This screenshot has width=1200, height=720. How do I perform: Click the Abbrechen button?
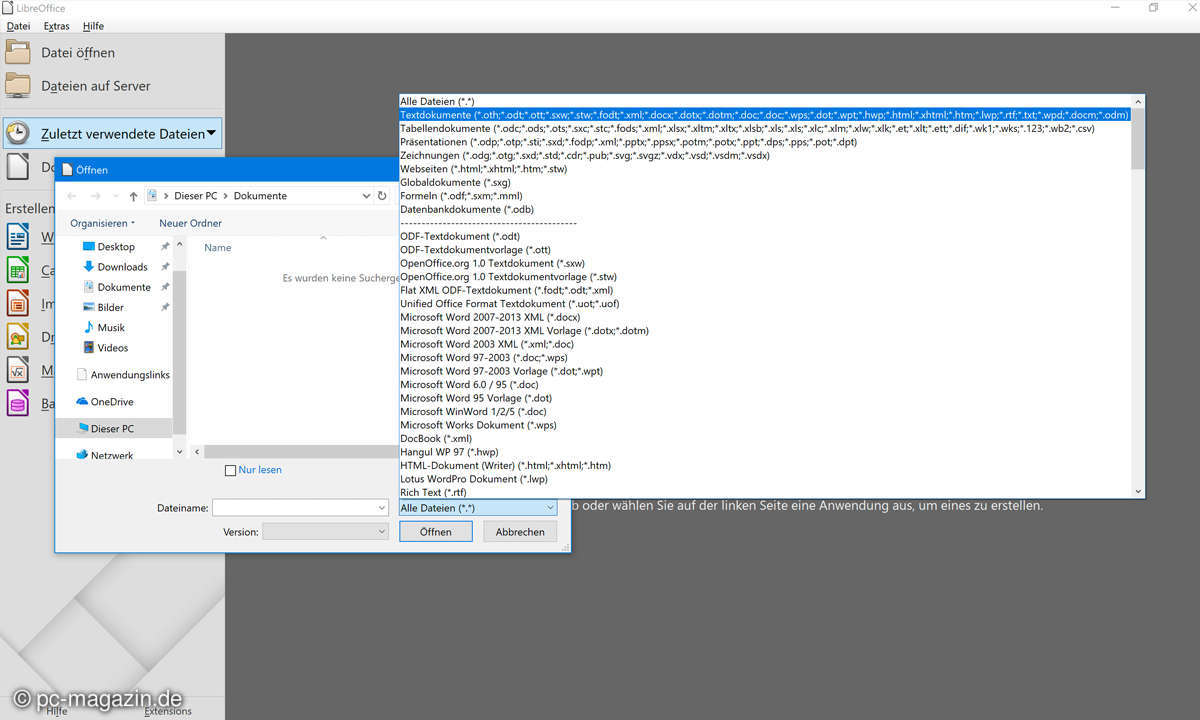click(x=520, y=532)
